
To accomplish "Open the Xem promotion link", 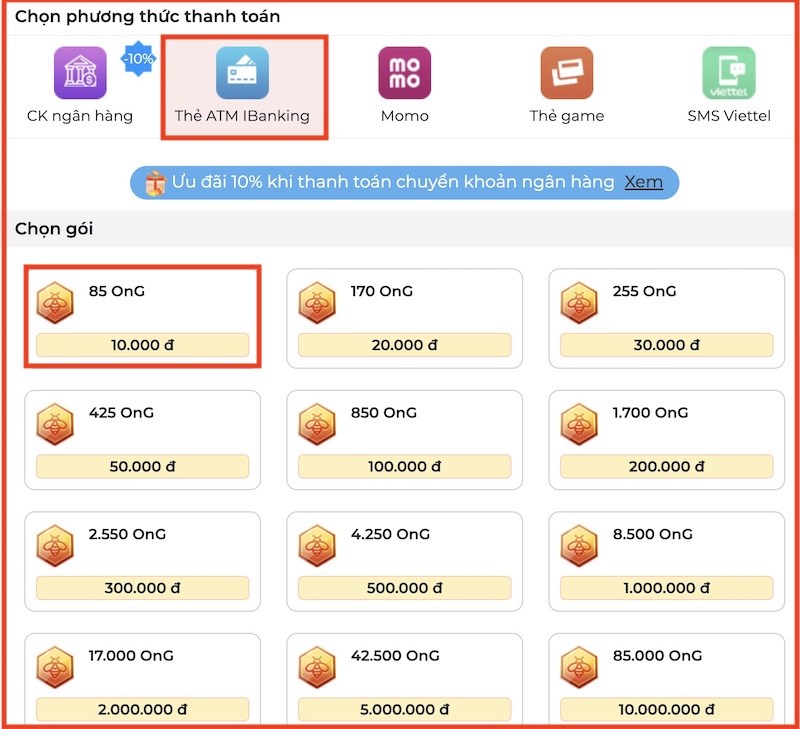I will coord(645,181).
